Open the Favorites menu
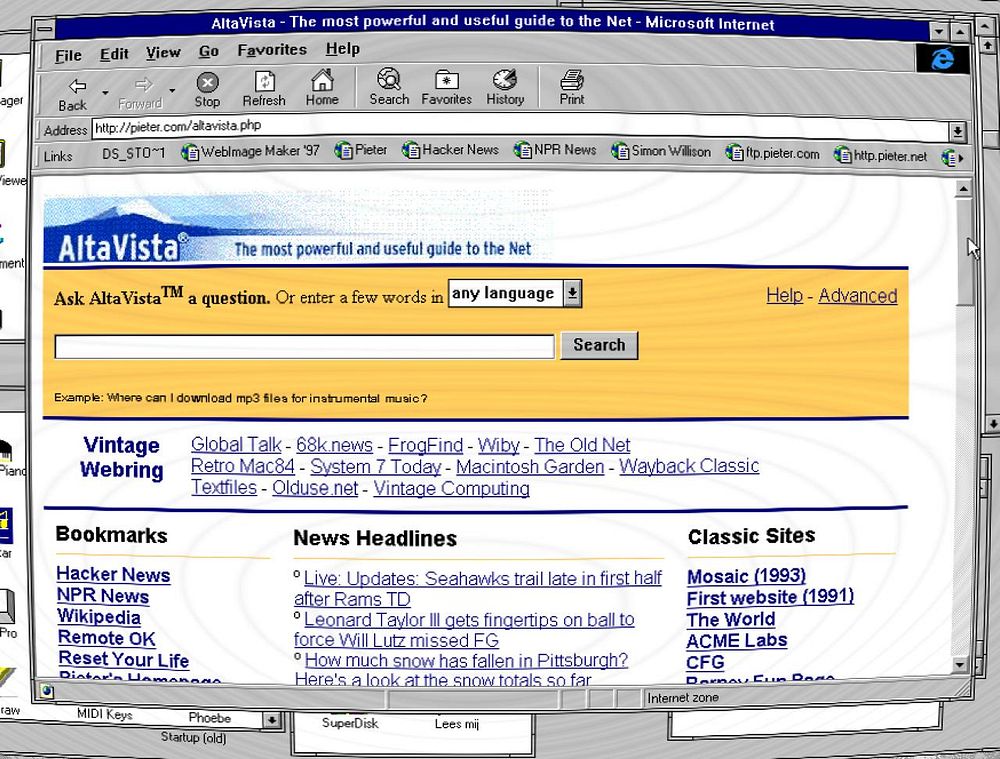Screen dimensions: 1000x759 tap(272, 50)
